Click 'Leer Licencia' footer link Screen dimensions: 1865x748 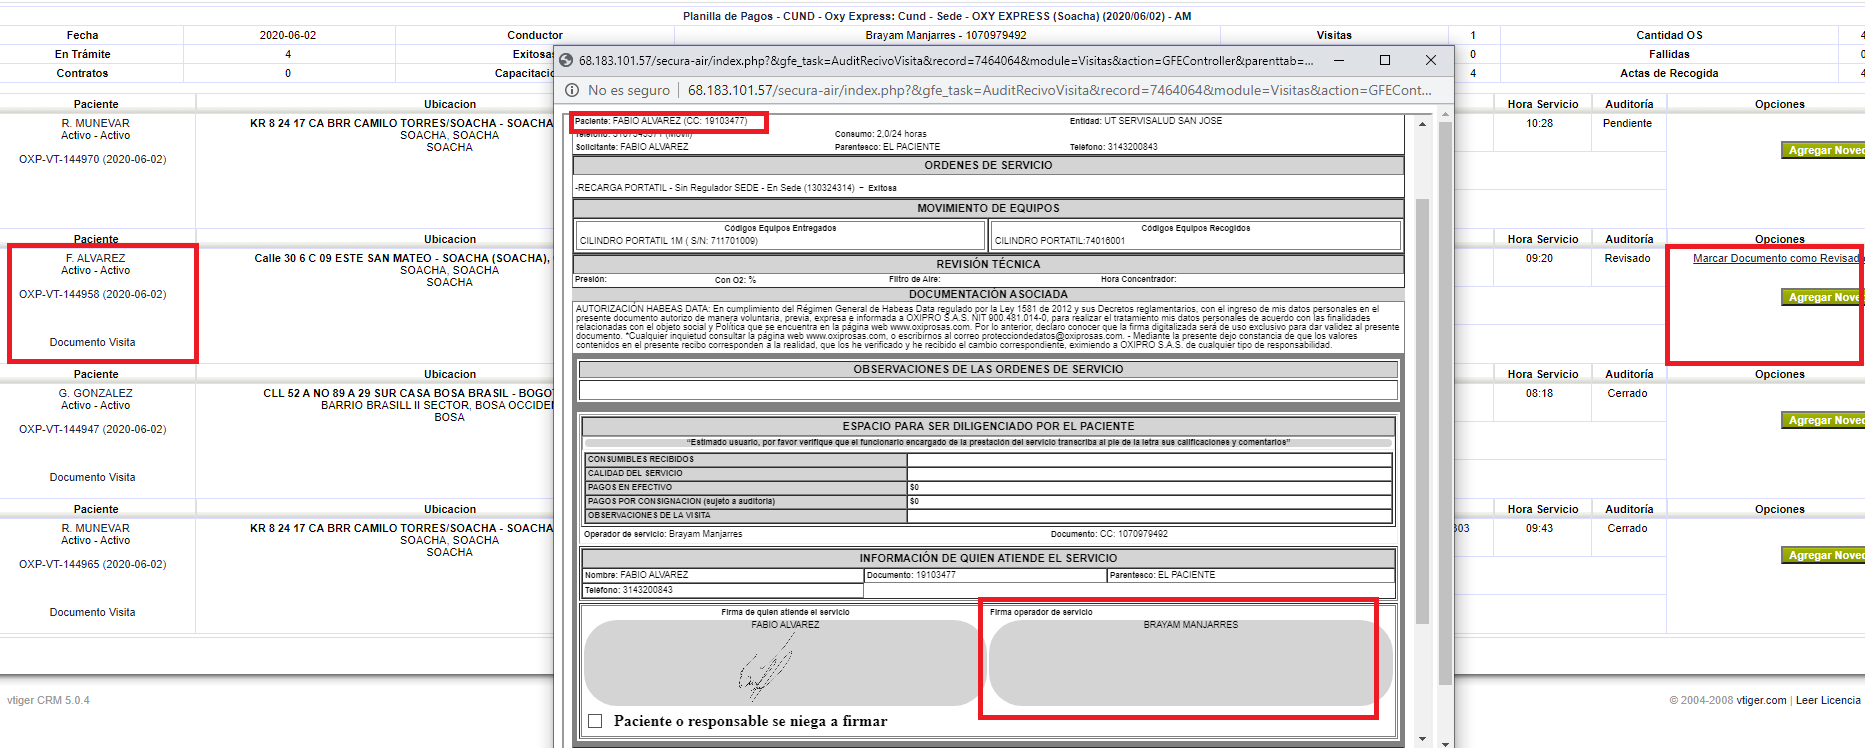click(1828, 700)
